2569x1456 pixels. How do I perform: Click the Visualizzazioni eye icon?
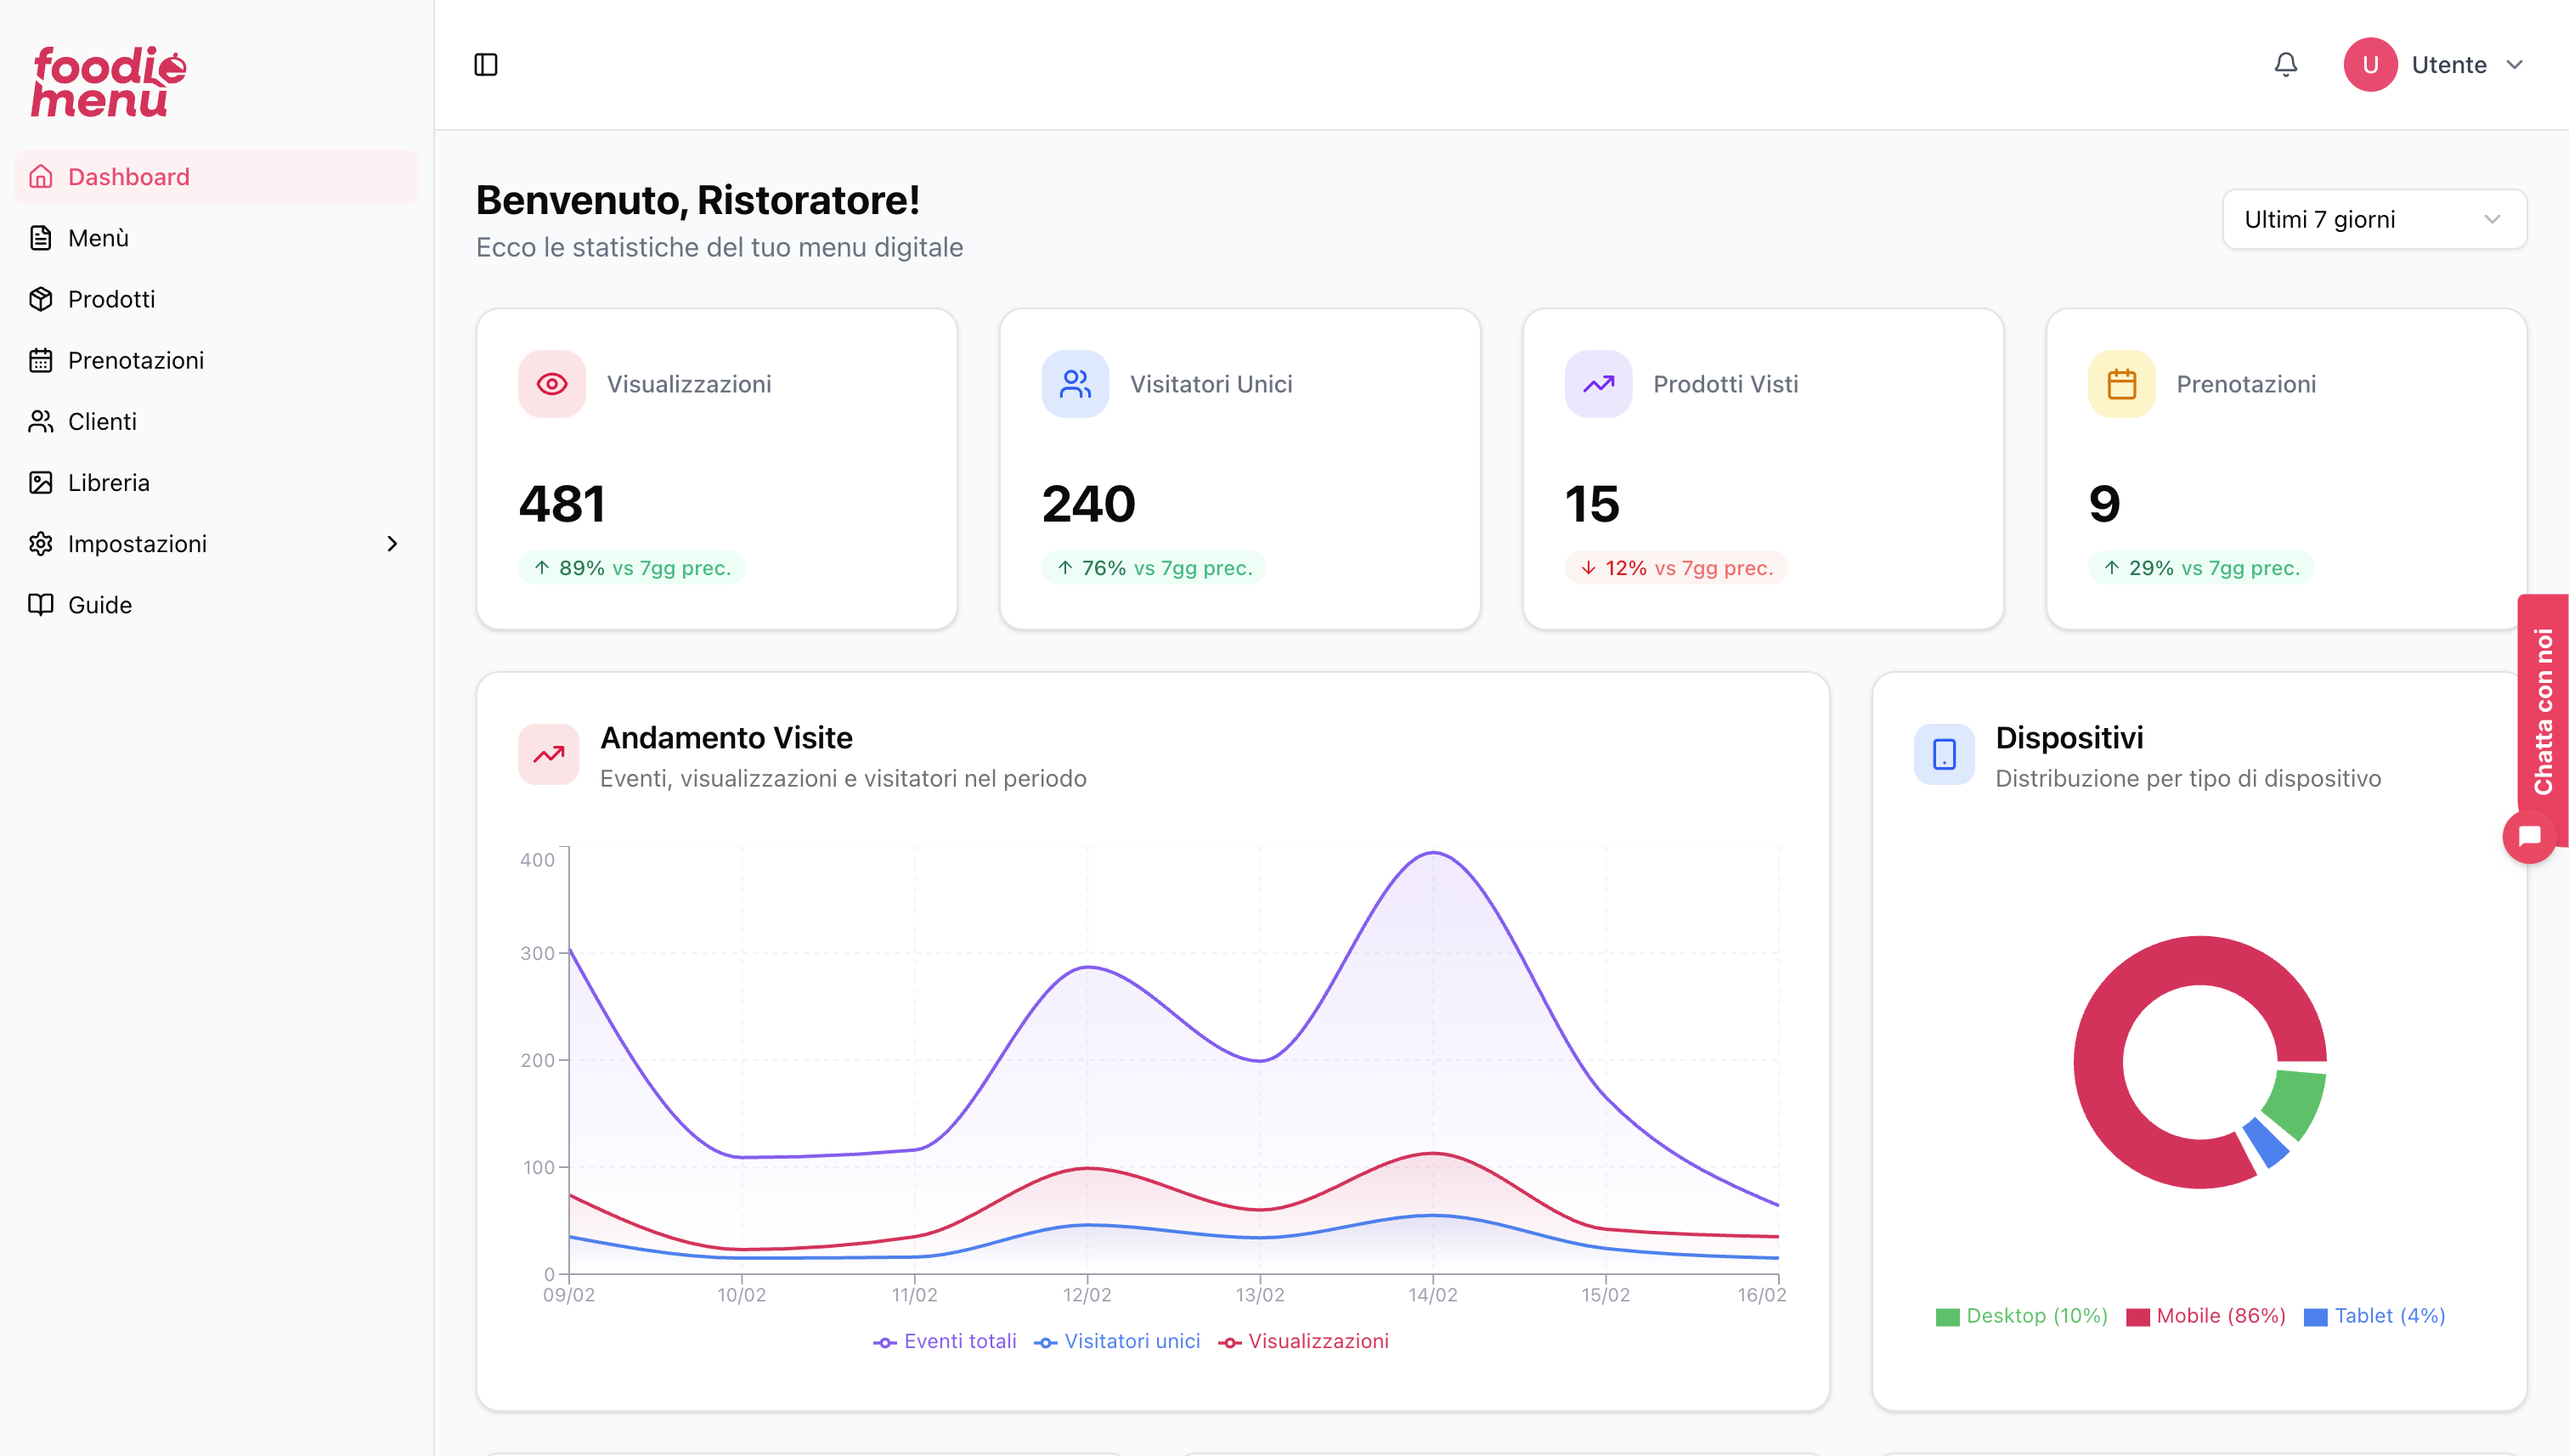click(x=552, y=384)
